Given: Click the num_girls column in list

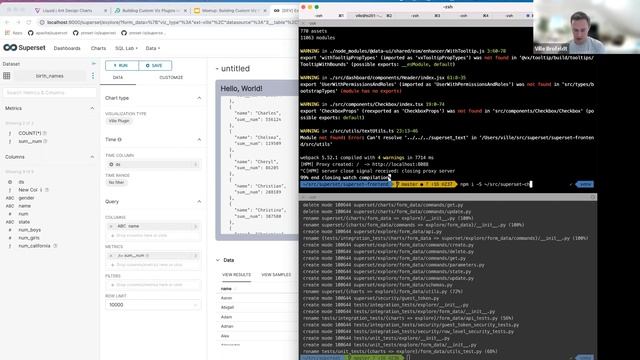Looking at the screenshot, I should tap(29, 238).
